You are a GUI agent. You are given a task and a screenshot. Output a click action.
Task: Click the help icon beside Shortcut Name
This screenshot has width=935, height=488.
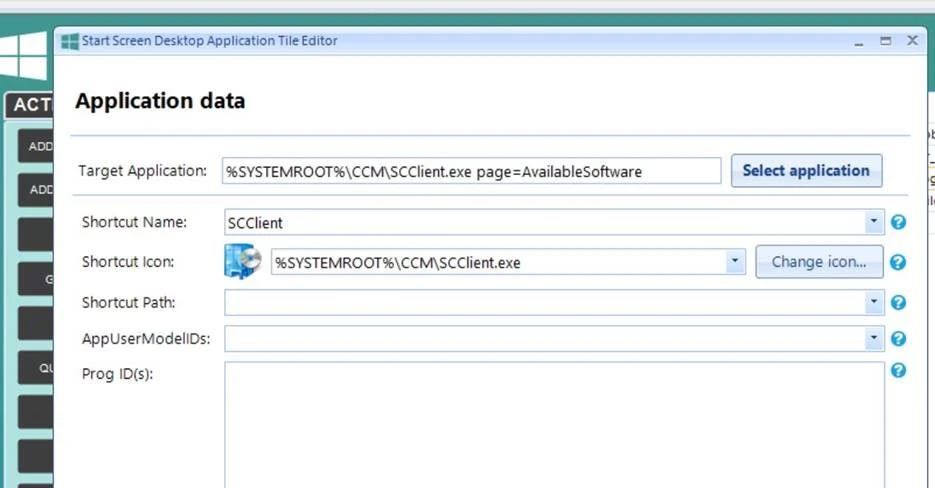[x=898, y=222]
